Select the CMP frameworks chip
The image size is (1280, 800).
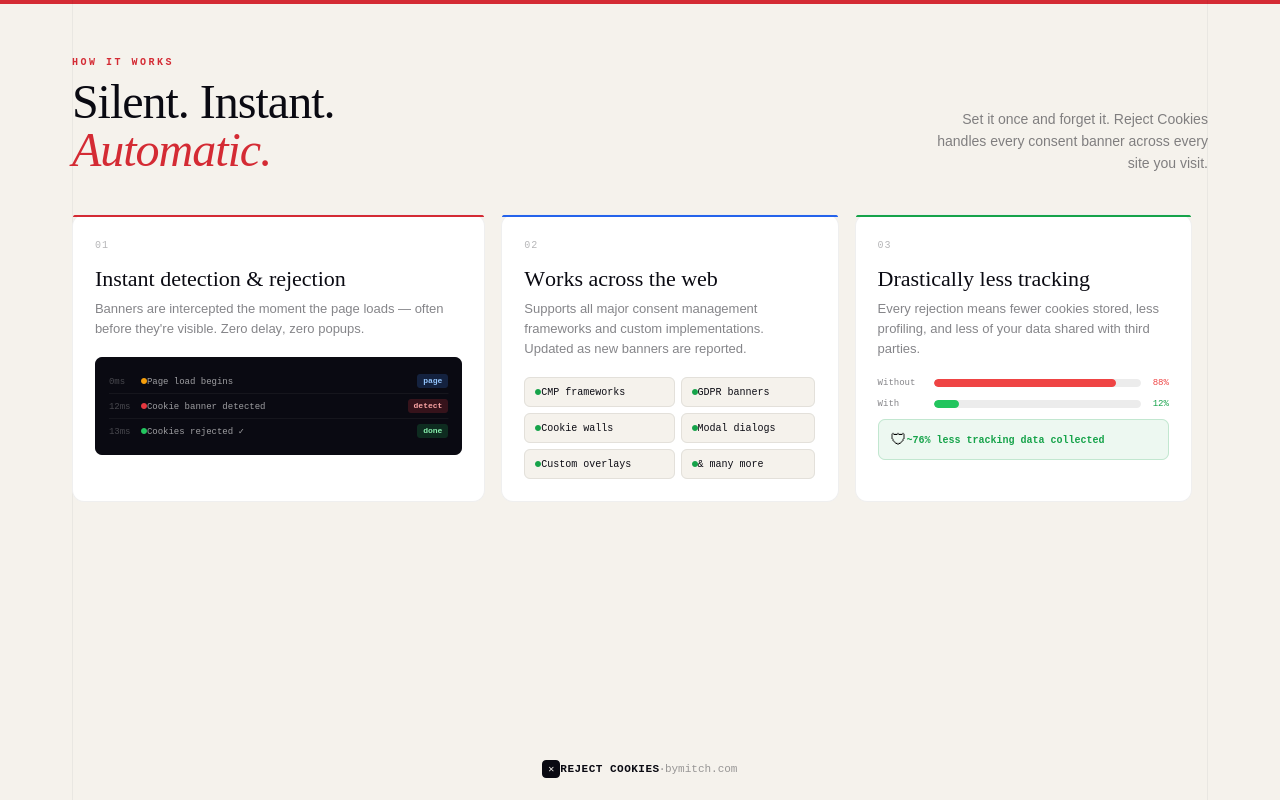(x=599, y=392)
